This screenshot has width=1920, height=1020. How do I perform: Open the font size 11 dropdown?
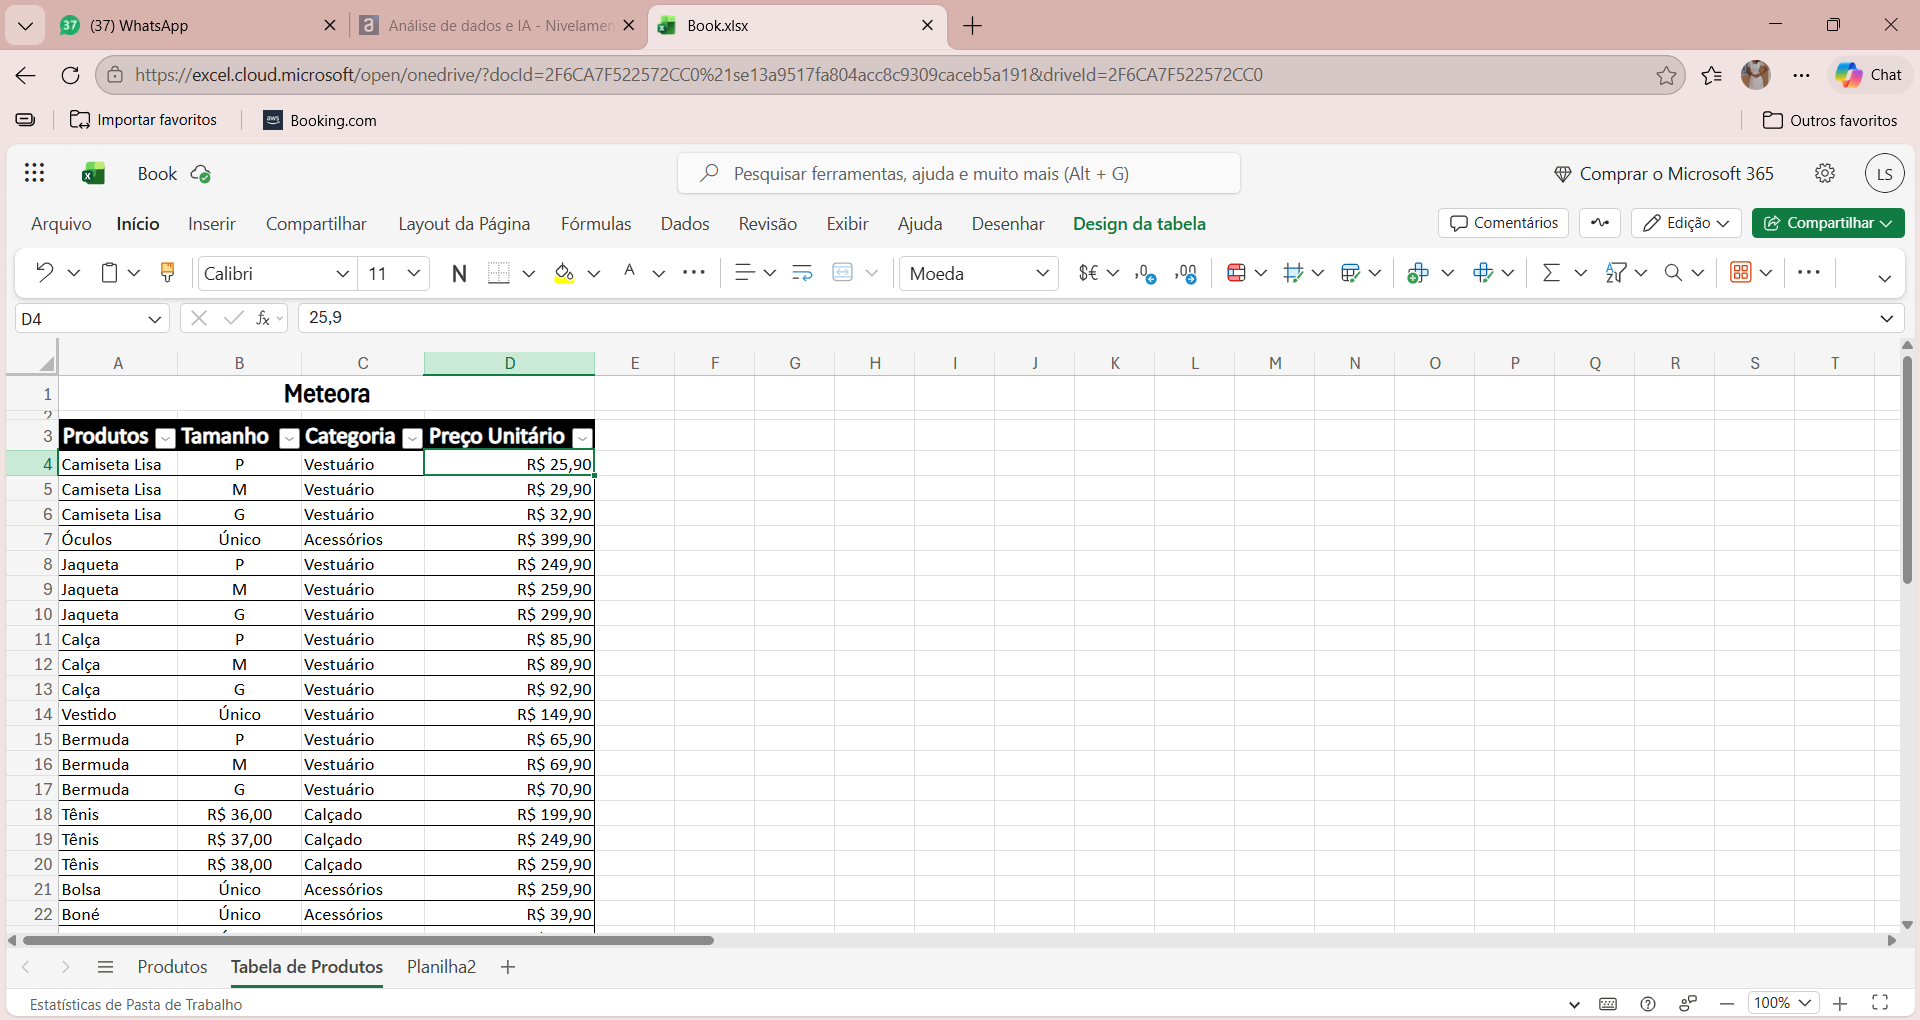(414, 273)
